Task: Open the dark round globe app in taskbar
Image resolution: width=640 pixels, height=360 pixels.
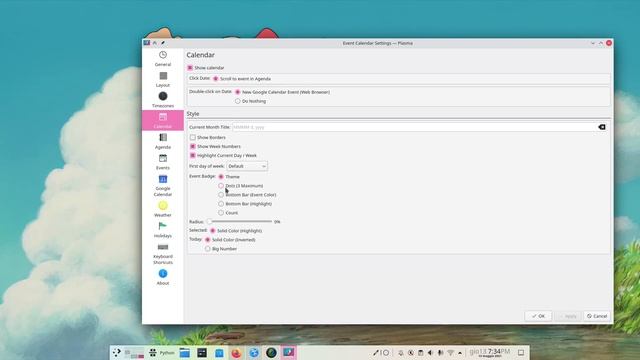Action: pyautogui.click(x=271, y=352)
